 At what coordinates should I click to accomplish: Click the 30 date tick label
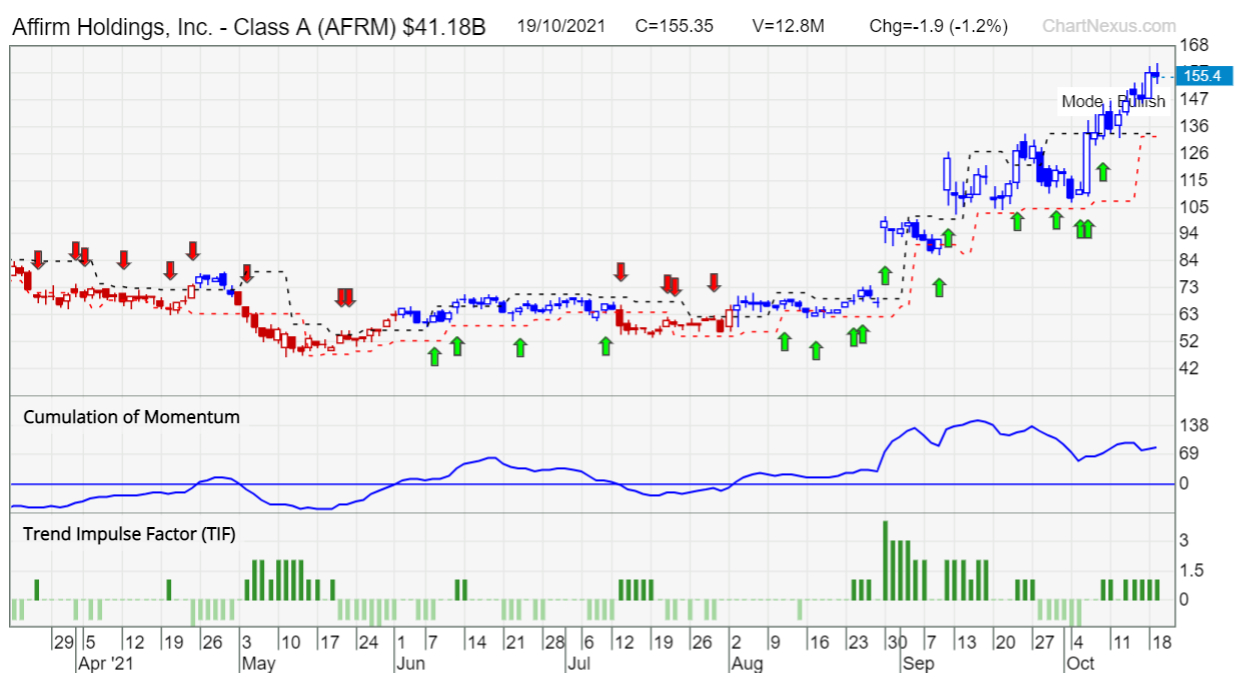coord(897,642)
